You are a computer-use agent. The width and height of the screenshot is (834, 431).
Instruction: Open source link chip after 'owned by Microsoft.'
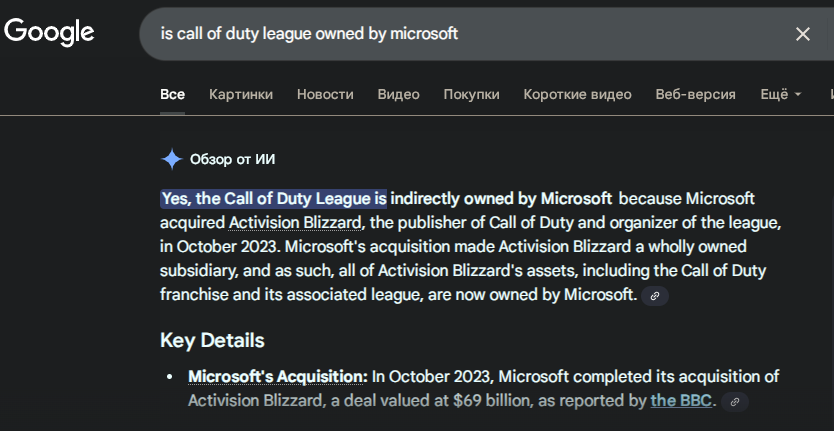pyautogui.click(x=654, y=295)
